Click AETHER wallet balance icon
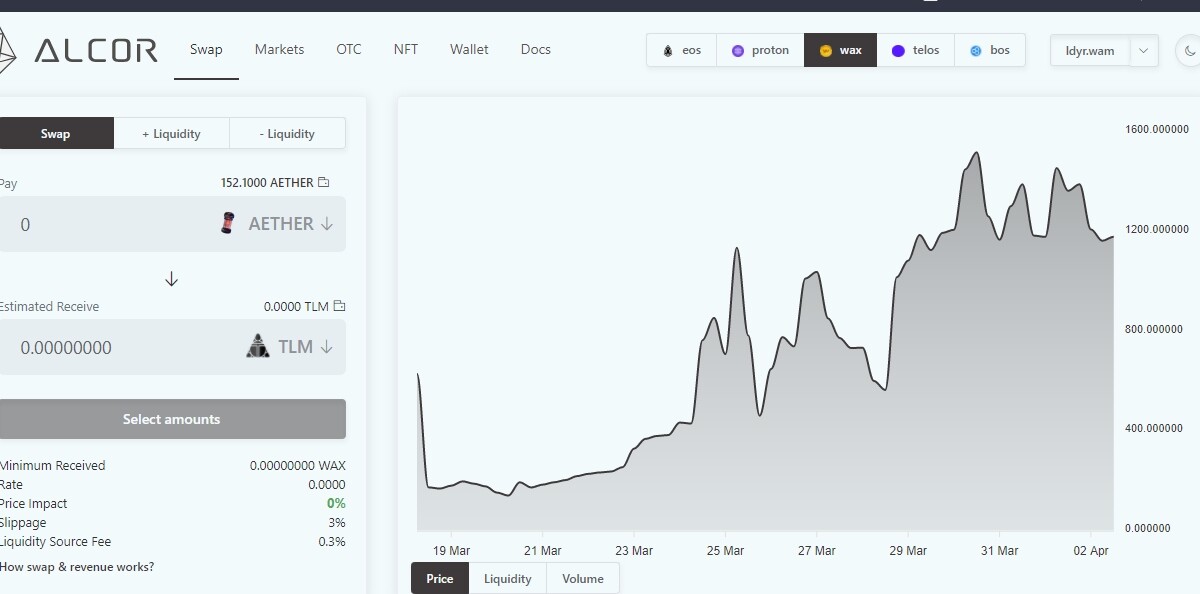The image size is (1200, 594). click(x=323, y=182)
